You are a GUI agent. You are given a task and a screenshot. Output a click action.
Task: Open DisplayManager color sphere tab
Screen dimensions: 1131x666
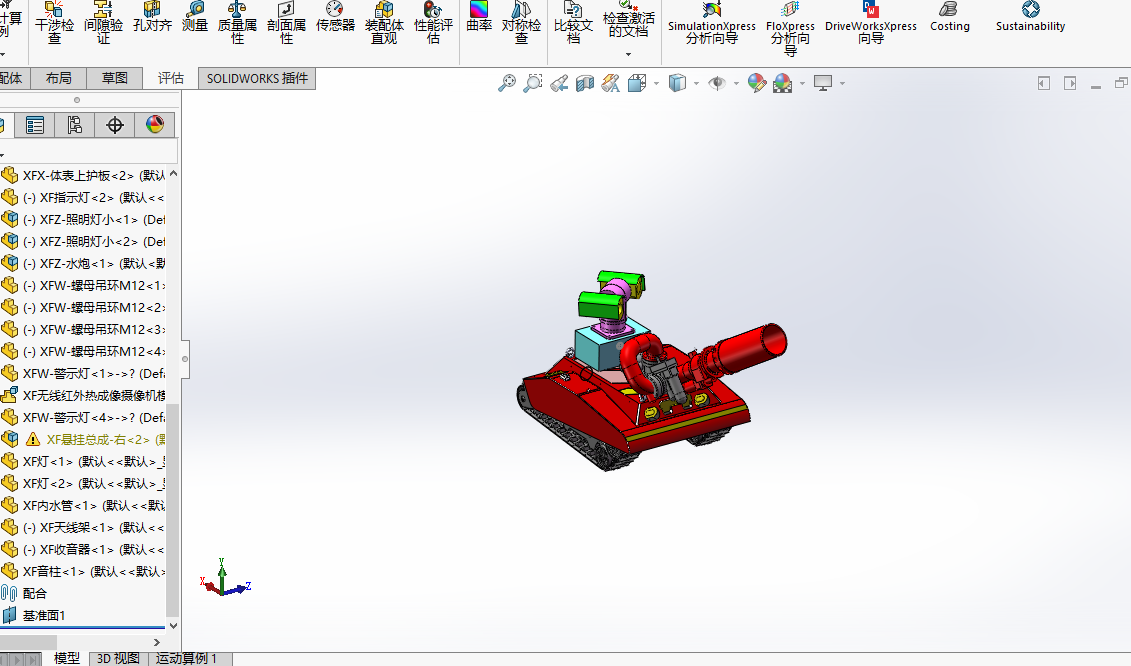[x=154, y=125]
